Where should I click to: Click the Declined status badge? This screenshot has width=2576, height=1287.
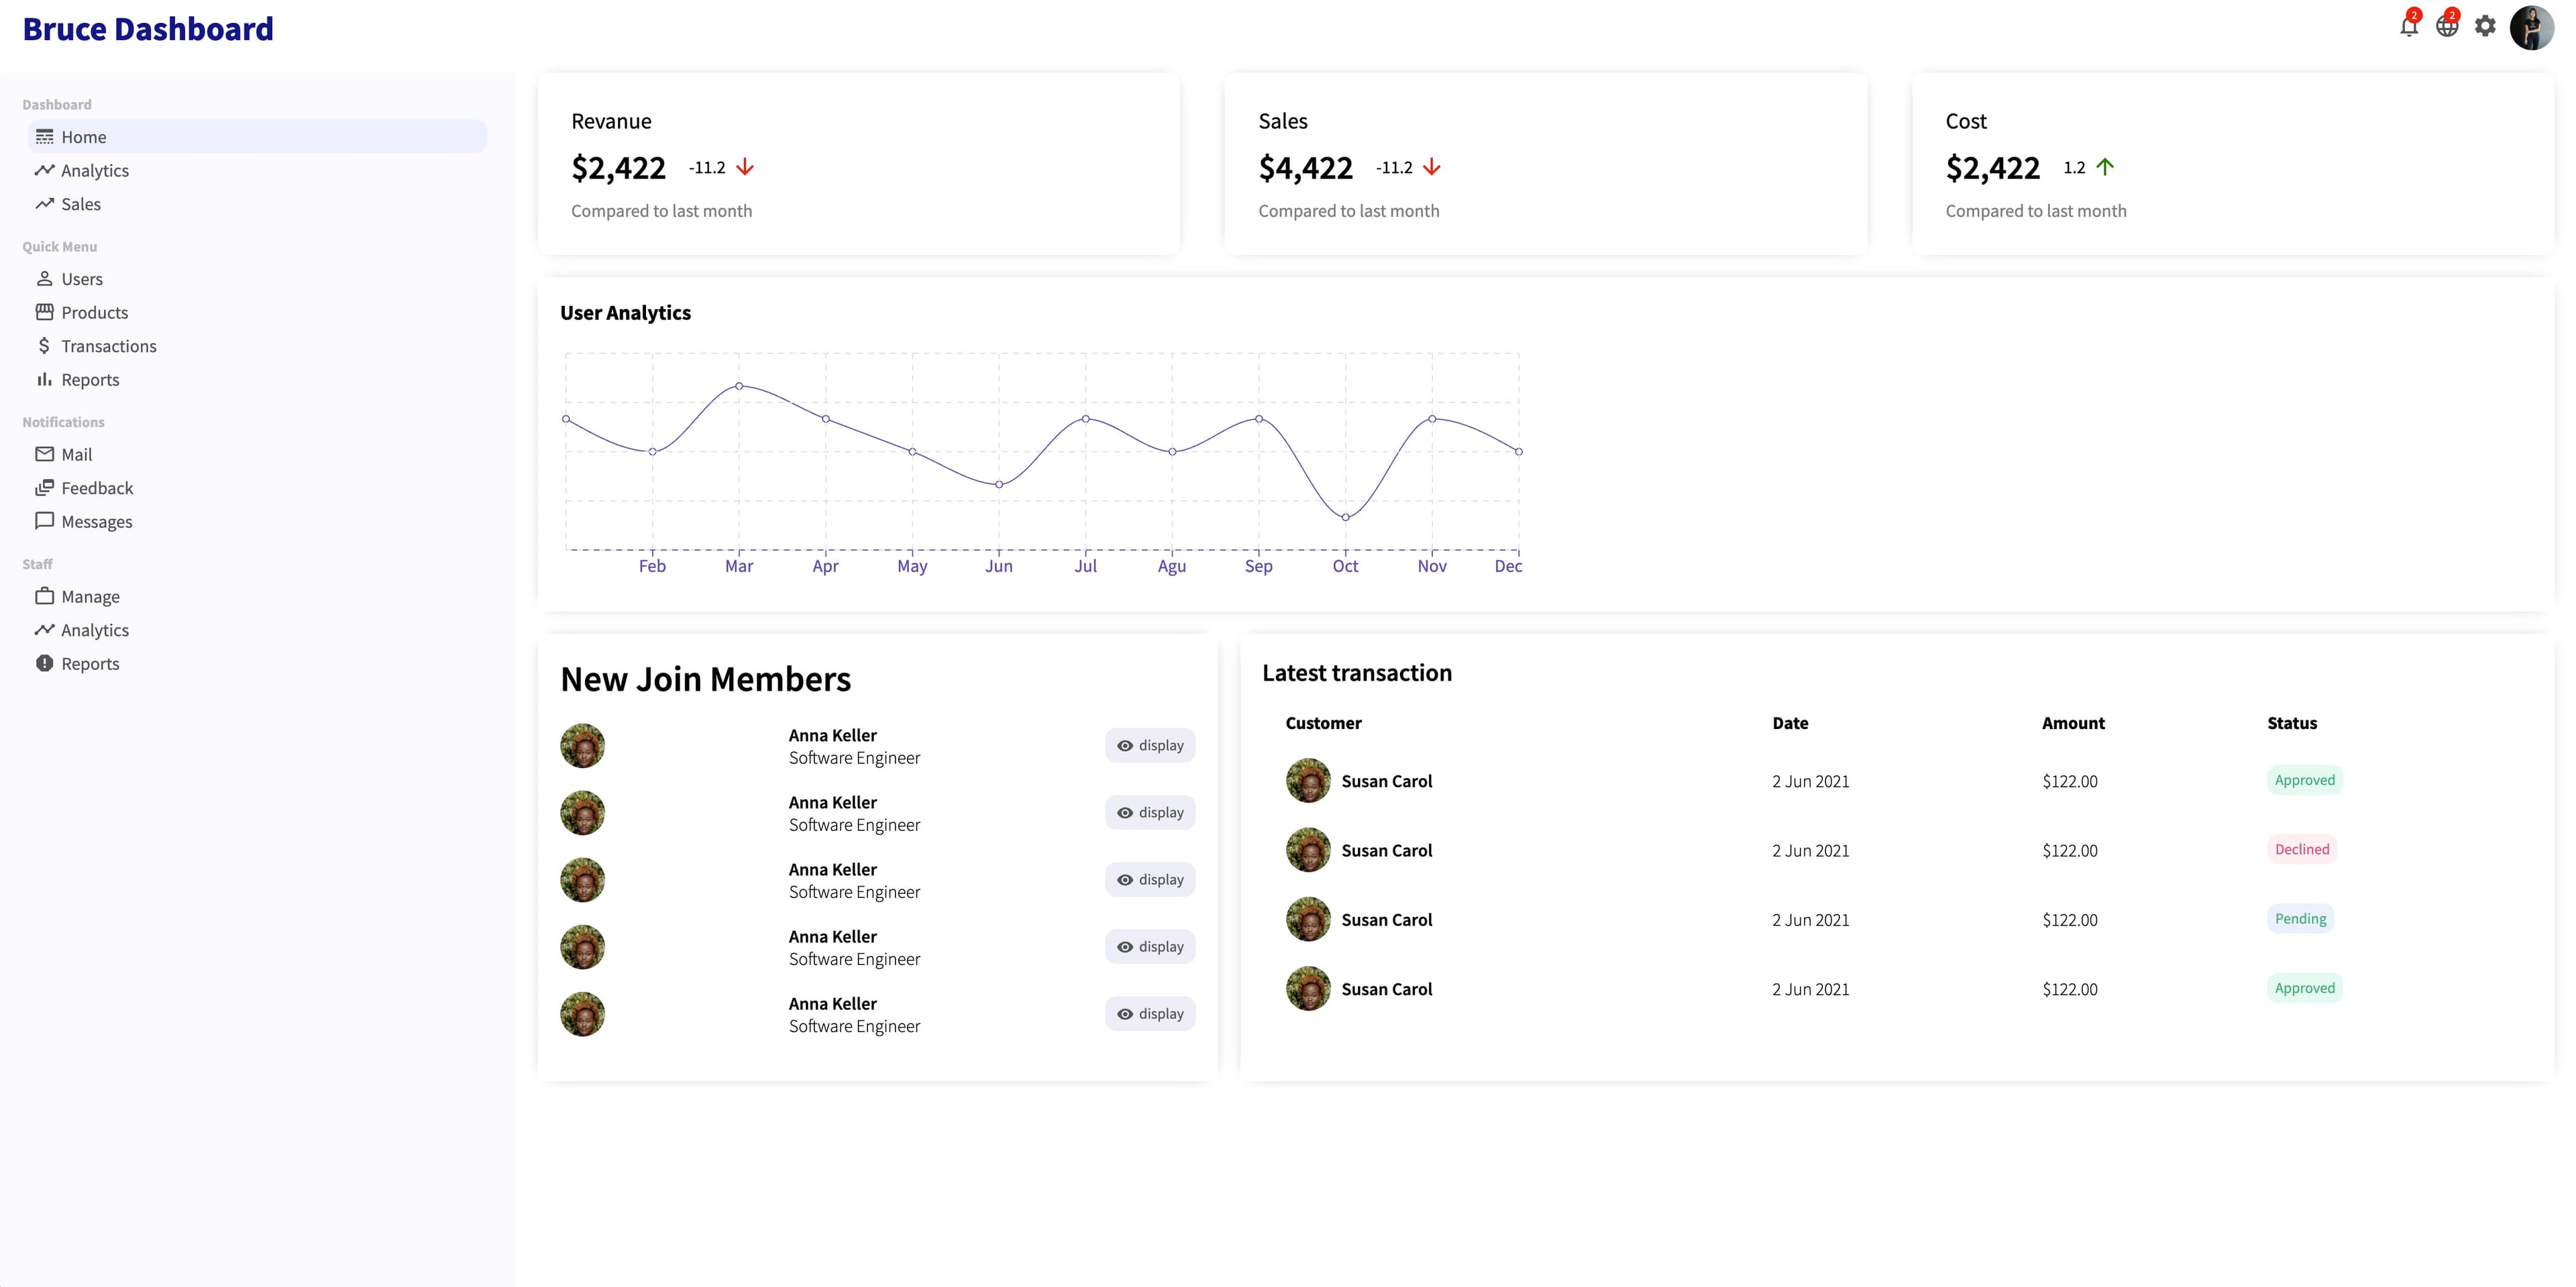pyautogui.click(x=2302, y=849)
